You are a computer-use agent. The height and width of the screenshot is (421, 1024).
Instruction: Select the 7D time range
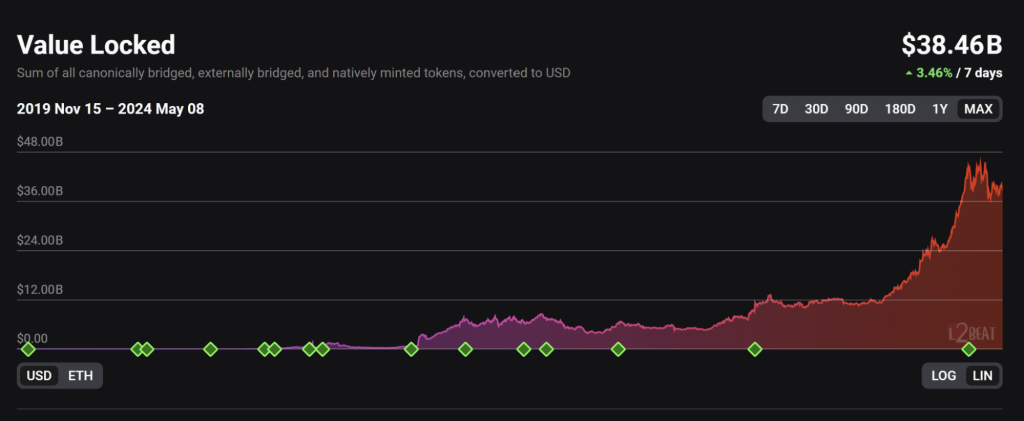(x=780, y=109)
